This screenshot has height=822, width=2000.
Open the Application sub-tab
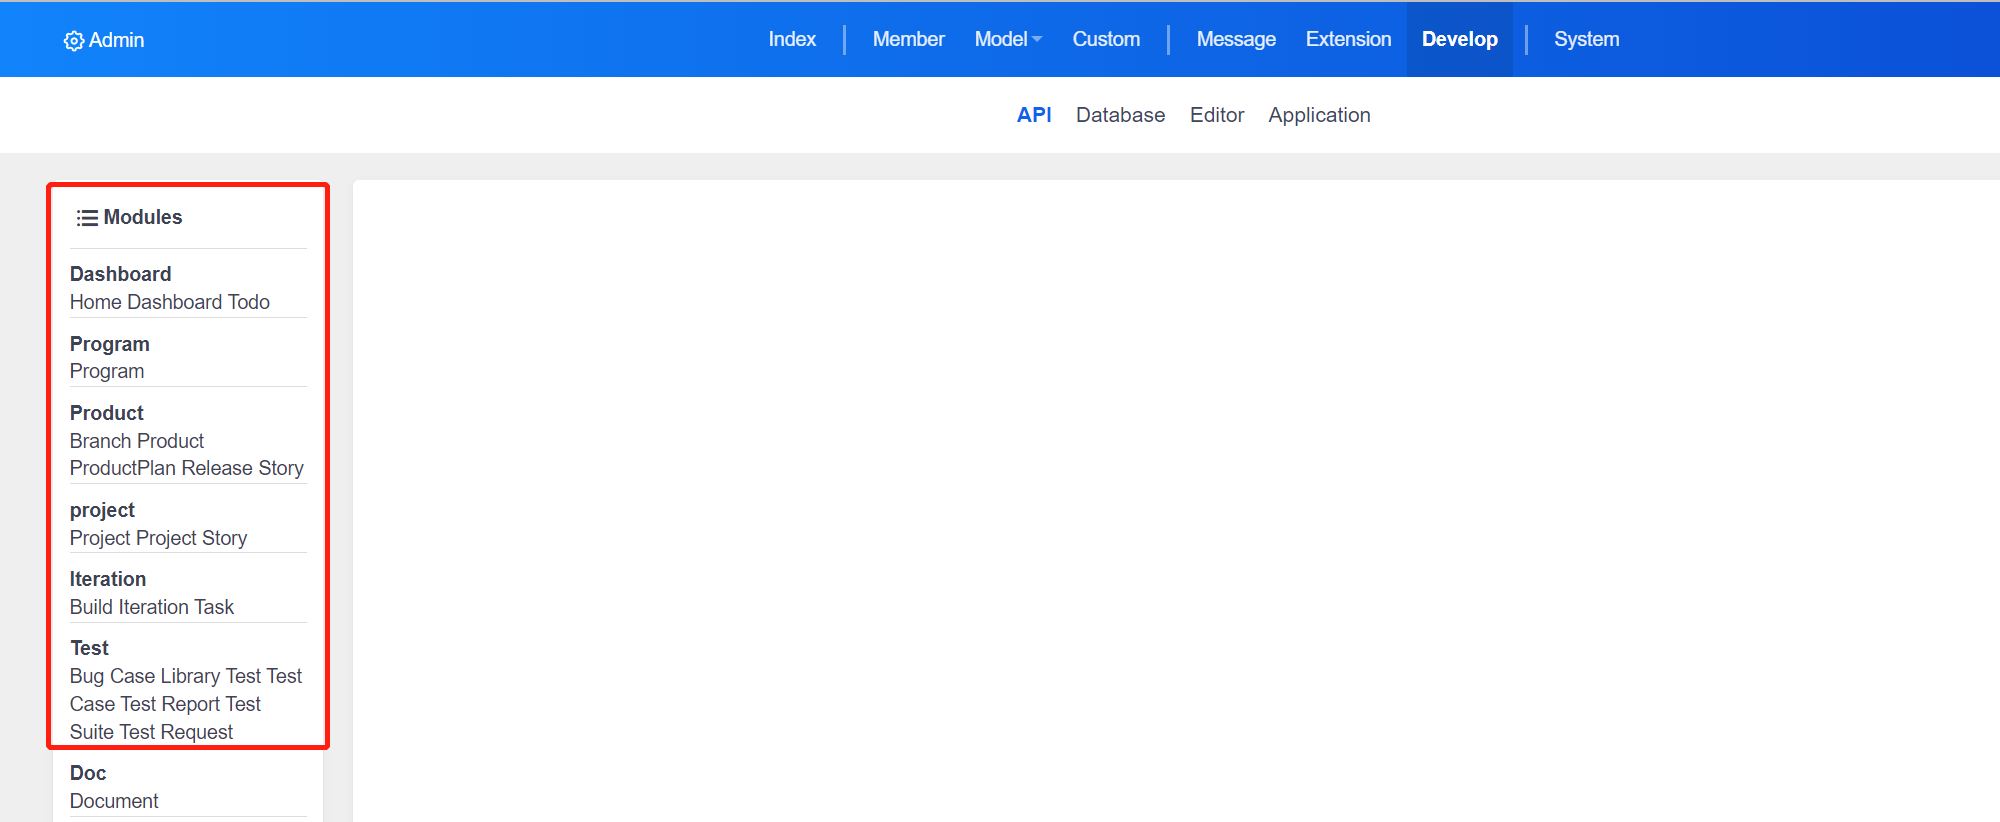(x=1319, y=115)
